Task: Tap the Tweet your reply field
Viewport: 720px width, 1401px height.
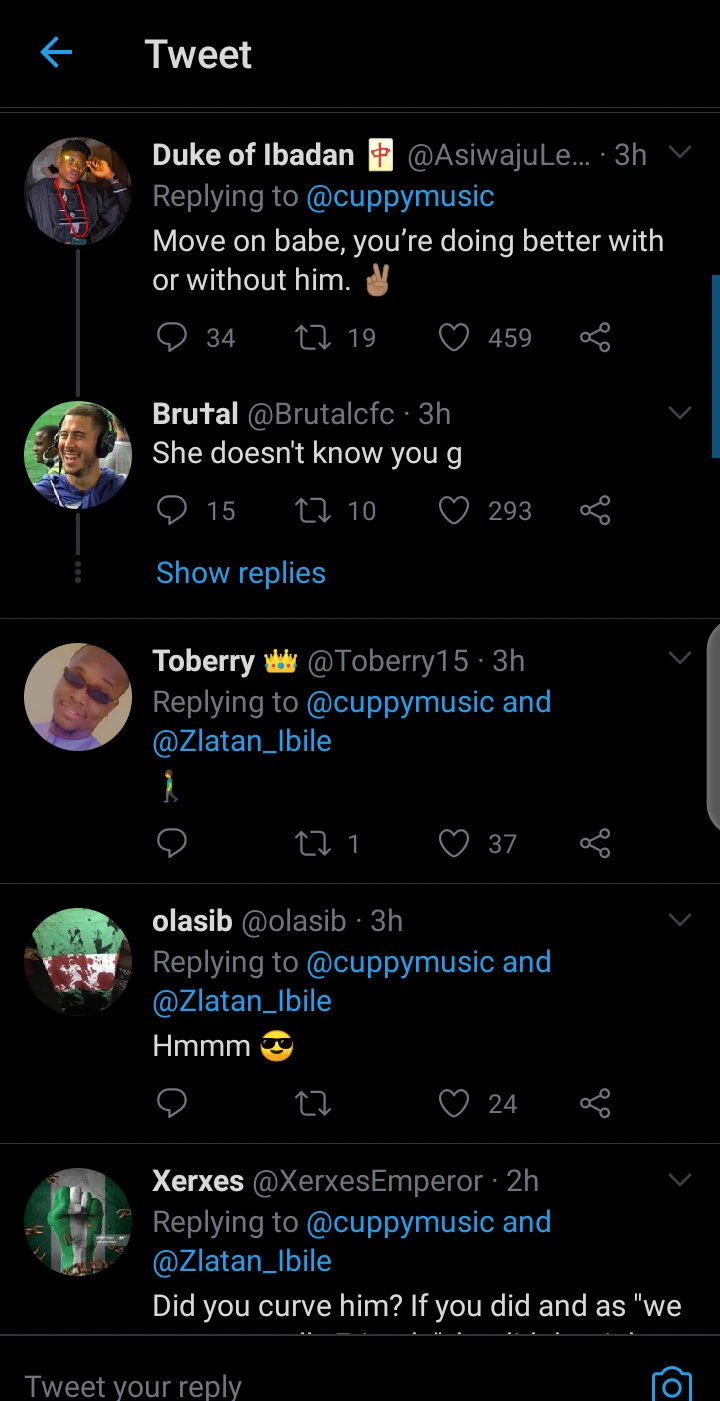Action: pyautogui.click(x=300, y=1385)
